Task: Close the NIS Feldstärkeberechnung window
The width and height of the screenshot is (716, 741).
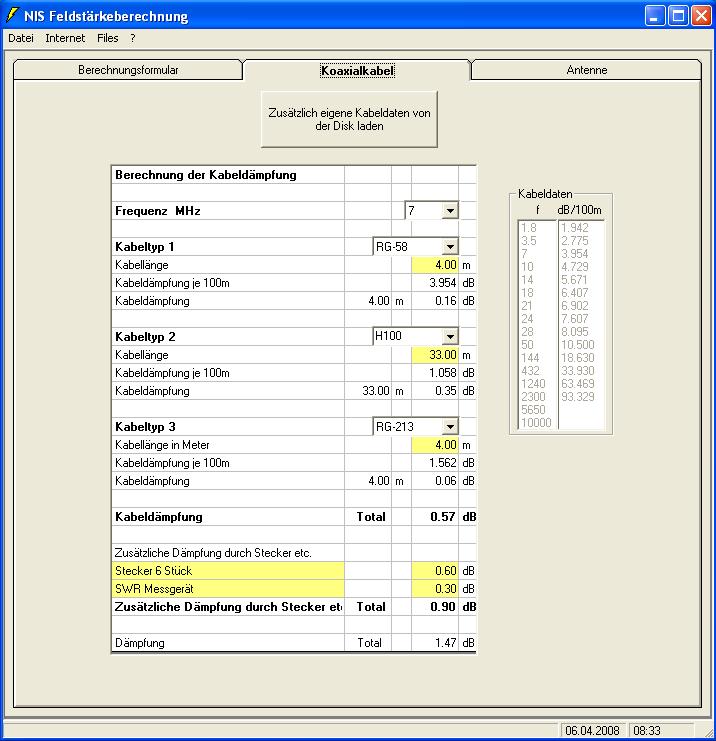Action: [702, 16]
